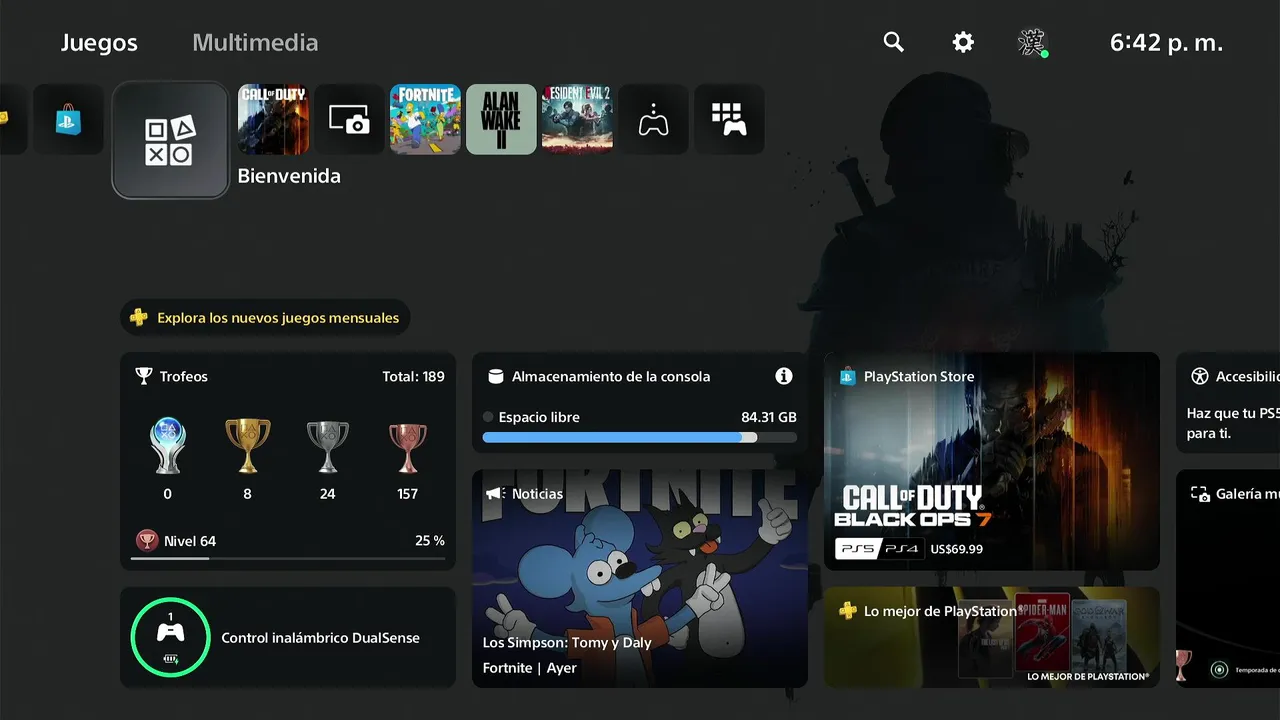
Task: Click the trophy level progress bar
Action: click(288, 558)
